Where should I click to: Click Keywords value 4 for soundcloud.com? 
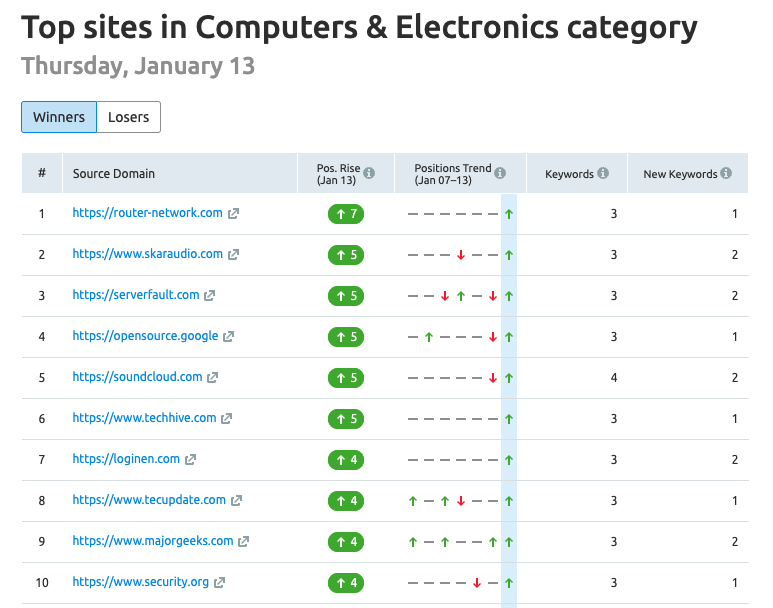(614, 378)
